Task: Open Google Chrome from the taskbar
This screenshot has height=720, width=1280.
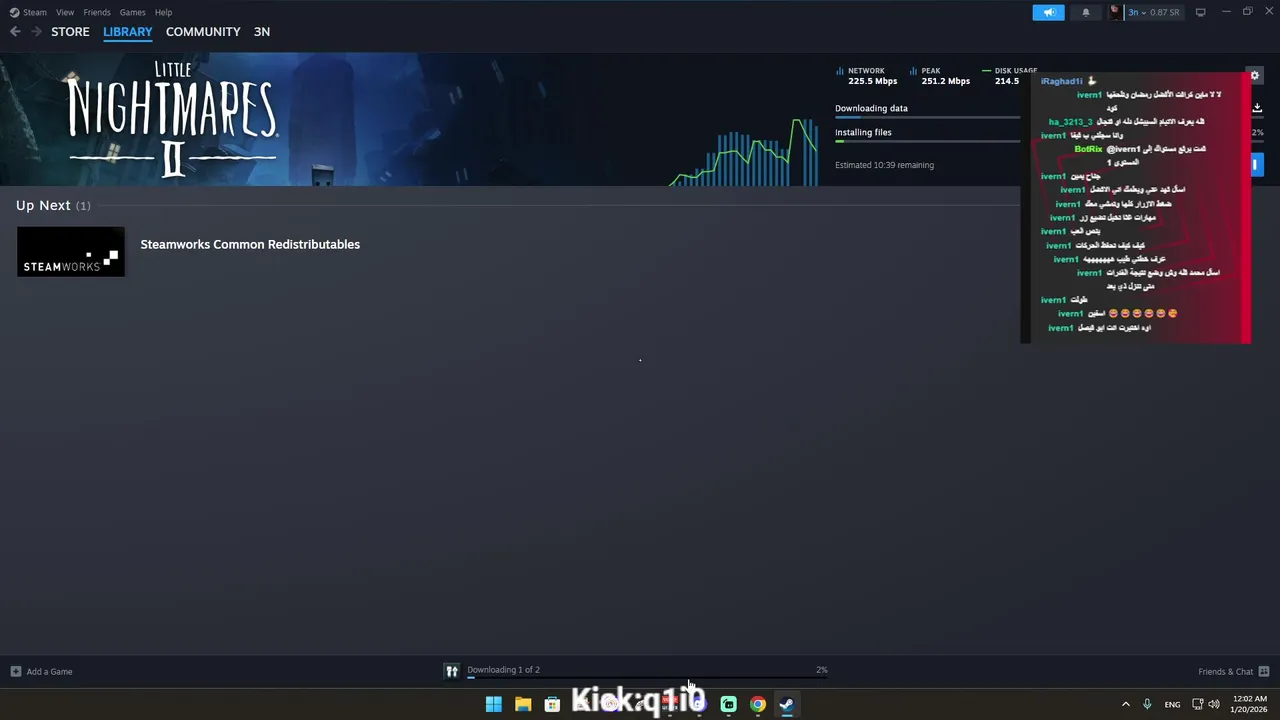Action: coord(758,704)
